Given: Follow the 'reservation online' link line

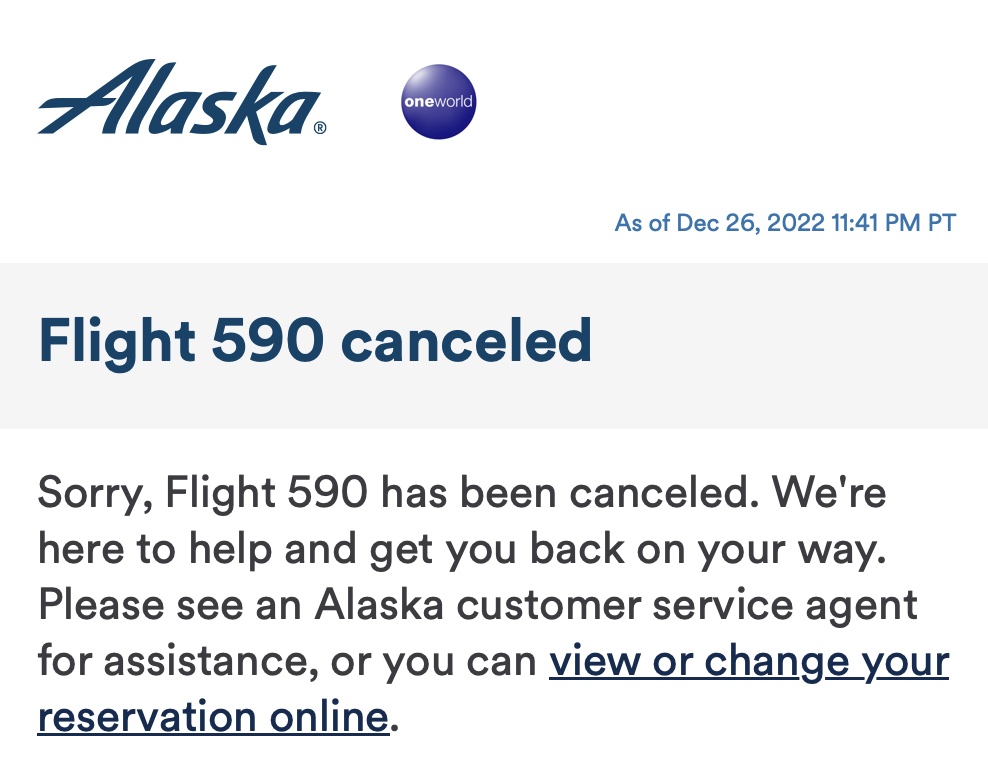Looking at the screenshot, I should 213,717.
